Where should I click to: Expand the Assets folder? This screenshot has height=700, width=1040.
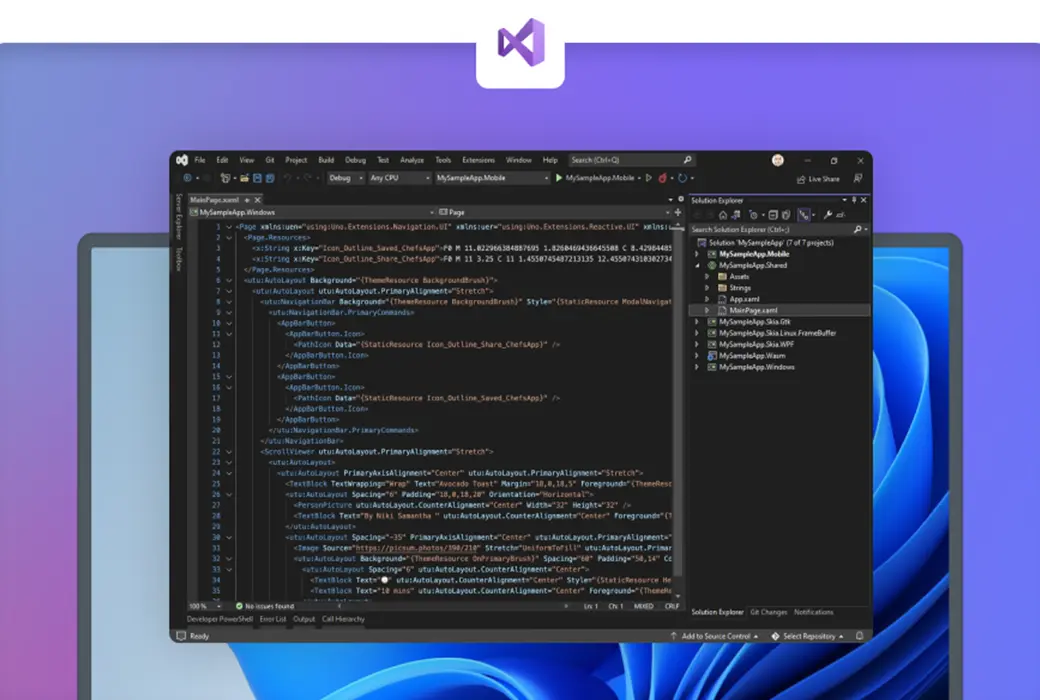[x=707, y=276]
